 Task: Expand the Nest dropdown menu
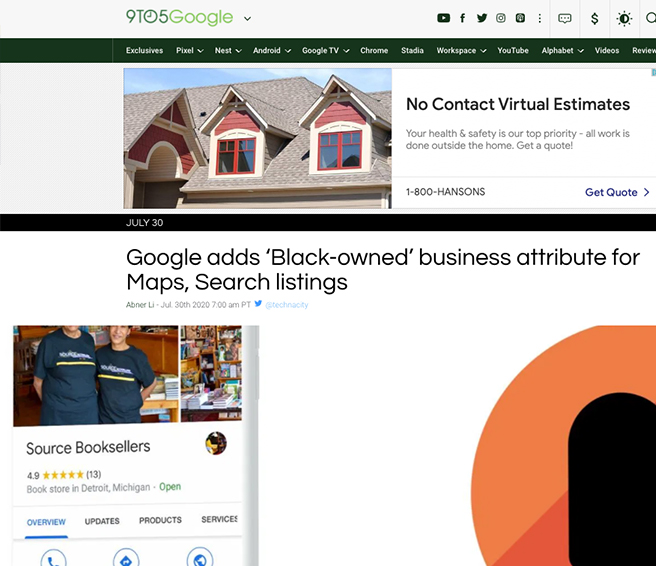pyautogui.click(x=228, y=51)
